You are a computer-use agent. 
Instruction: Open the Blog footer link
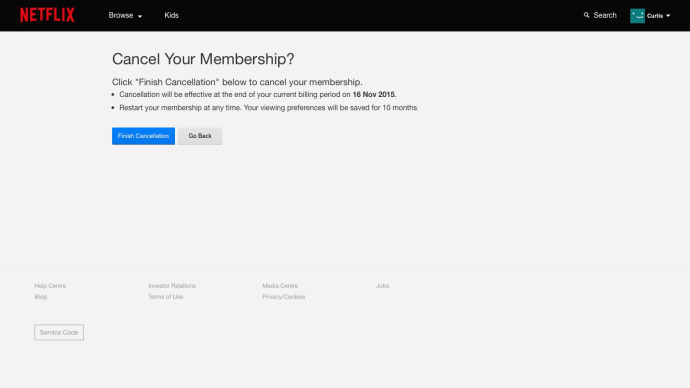(40, 297)
